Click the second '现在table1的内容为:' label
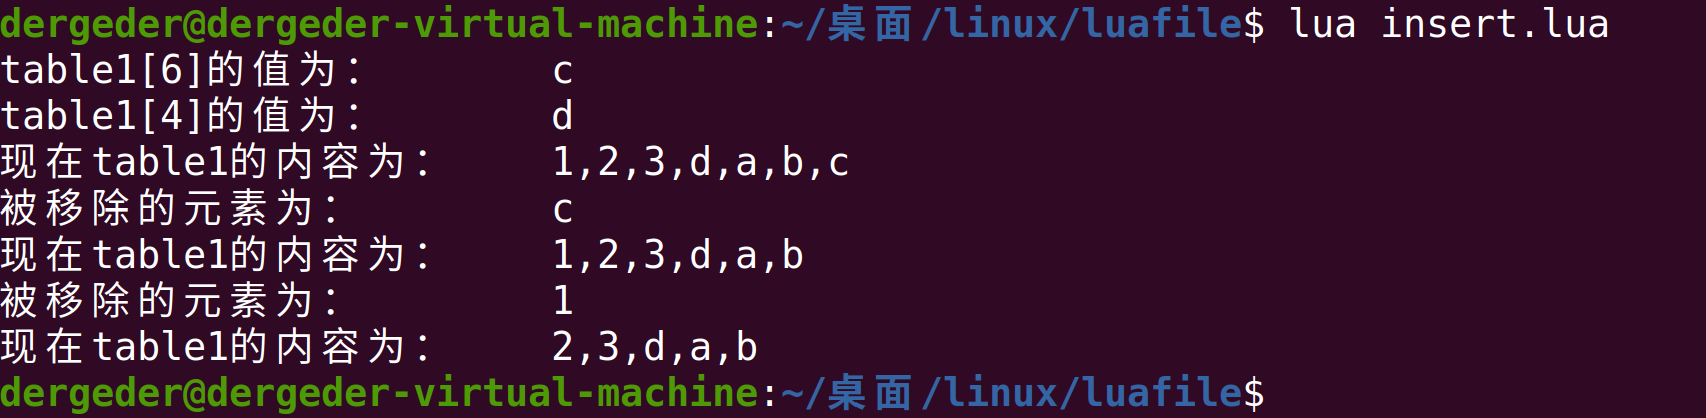1706x418 pixels. [216, 254]
